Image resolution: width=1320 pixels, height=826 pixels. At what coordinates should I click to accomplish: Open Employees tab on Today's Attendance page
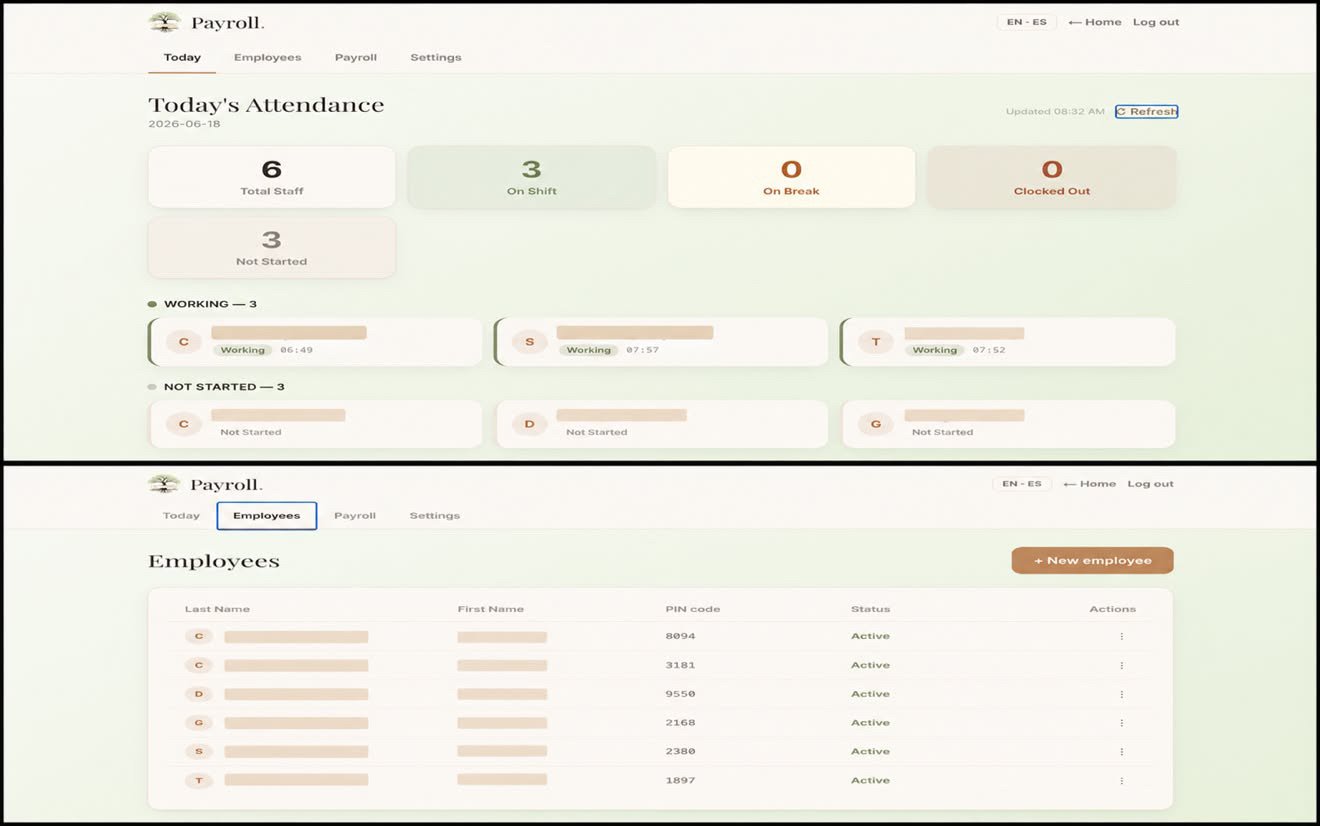[x=267, y=57]
